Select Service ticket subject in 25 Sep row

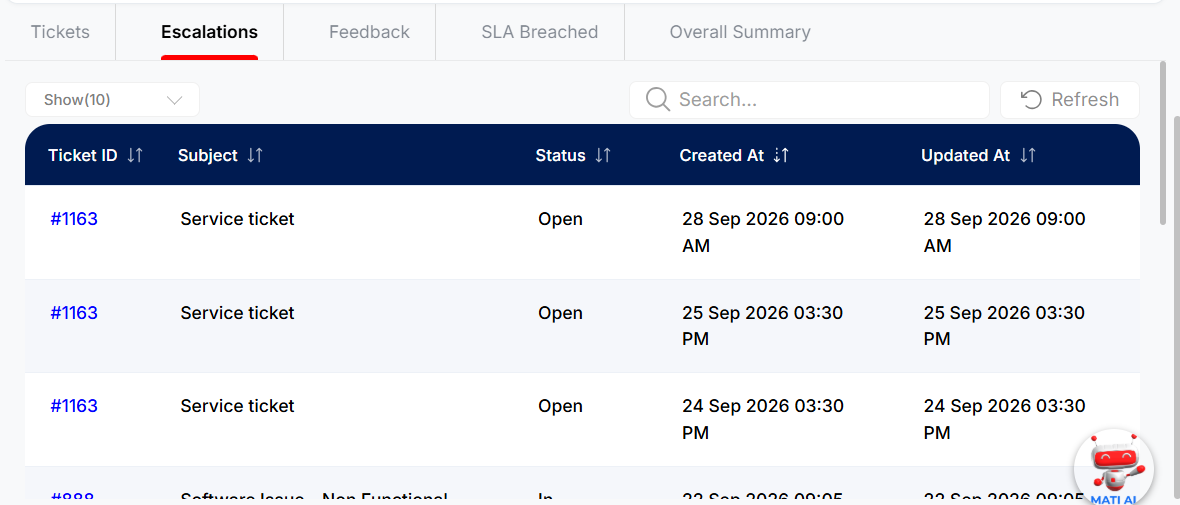point(237,312)
